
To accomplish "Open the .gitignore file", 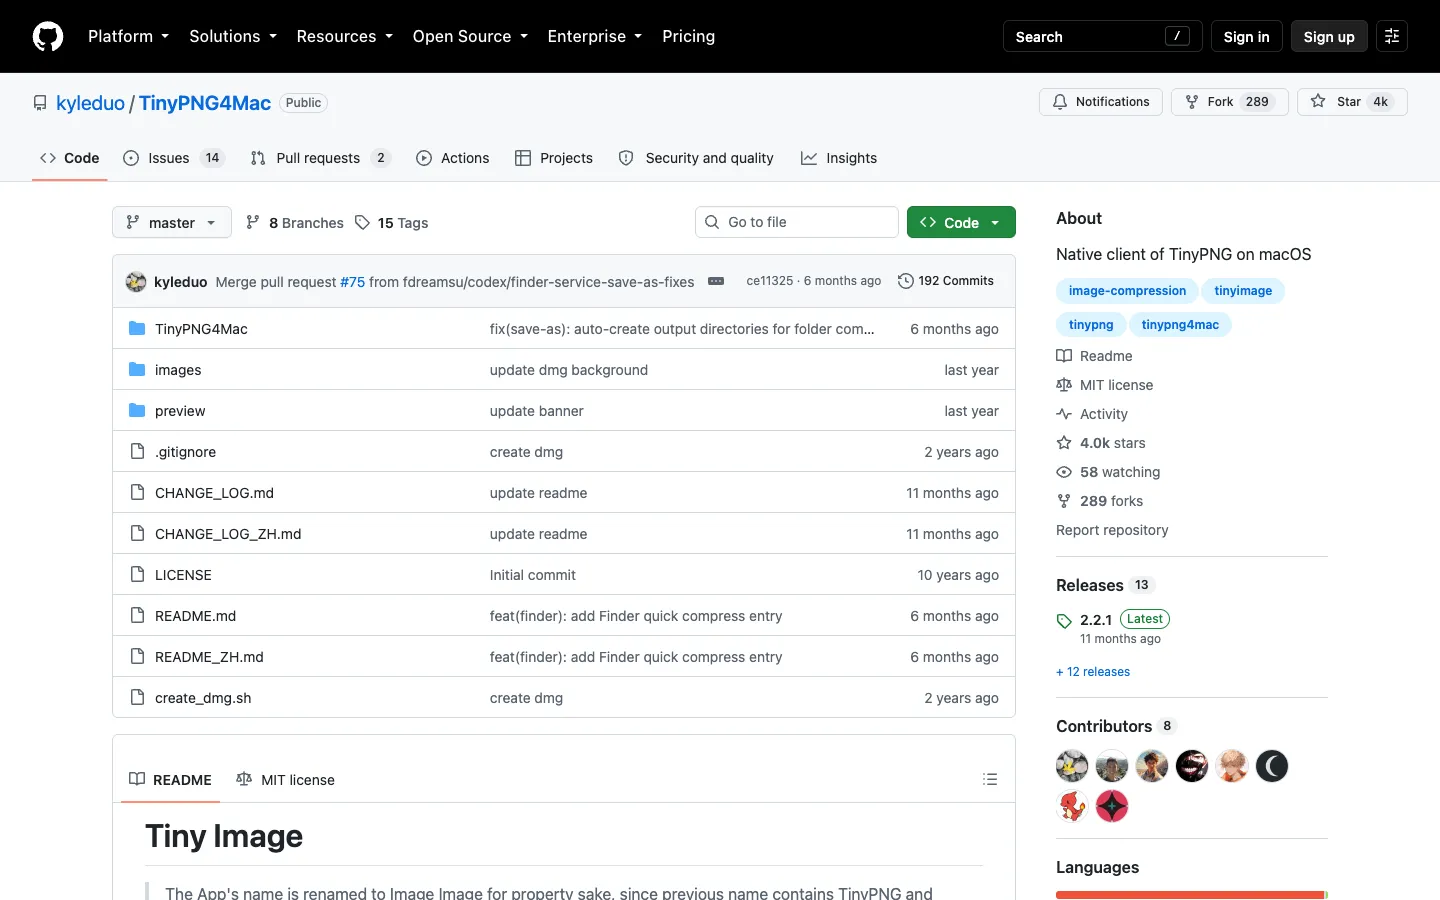I will tap(185, 452).
